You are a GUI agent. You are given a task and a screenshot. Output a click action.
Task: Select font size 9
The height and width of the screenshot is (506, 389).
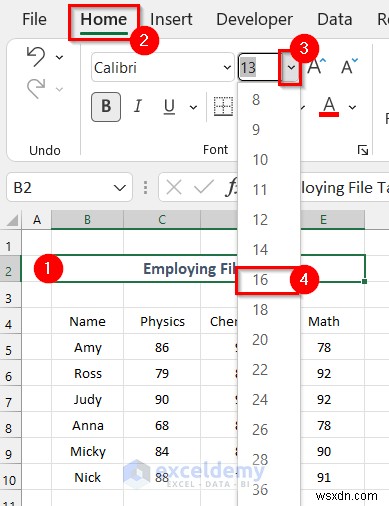pyautogui.click(x=269, y=130)
